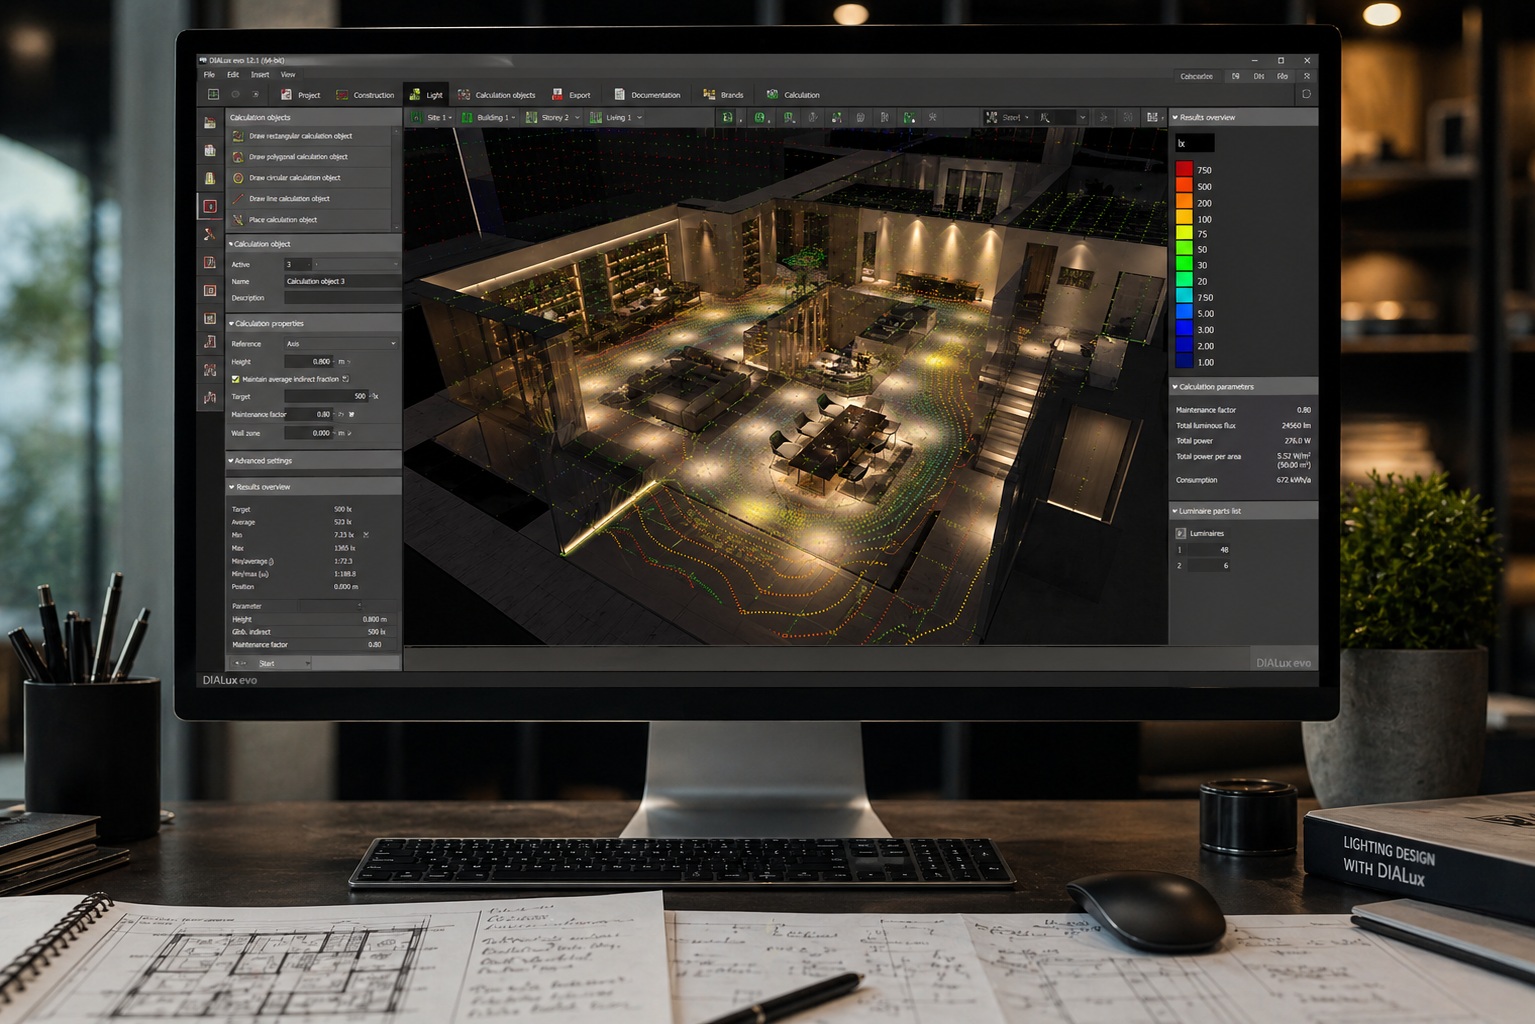Select Draw polygonal calculation object tool
1535x1024 pixels.
(x=238, y=157)
